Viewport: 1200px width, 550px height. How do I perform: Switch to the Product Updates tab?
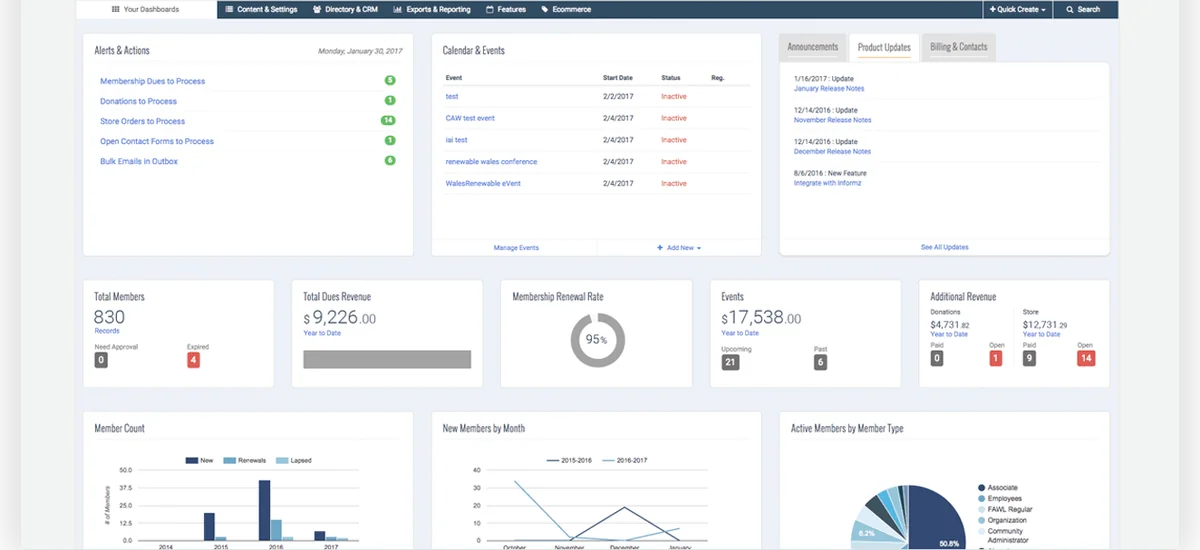884,47
